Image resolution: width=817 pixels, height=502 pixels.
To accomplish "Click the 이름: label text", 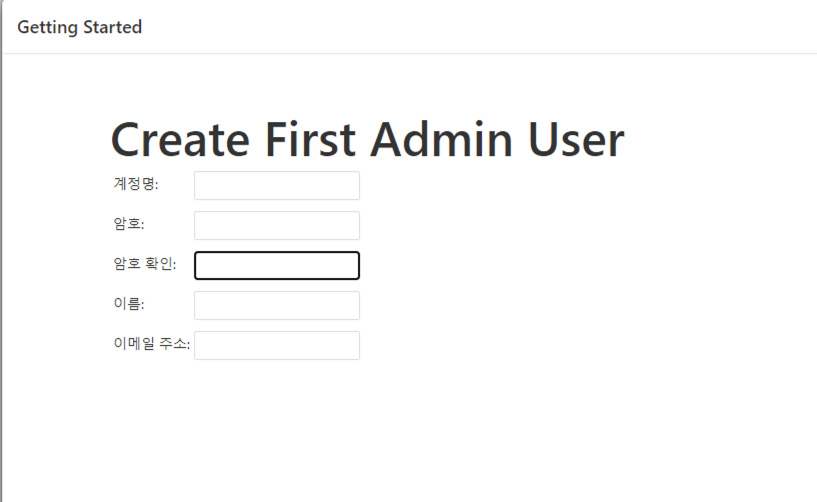I will (x=129, y=303).
